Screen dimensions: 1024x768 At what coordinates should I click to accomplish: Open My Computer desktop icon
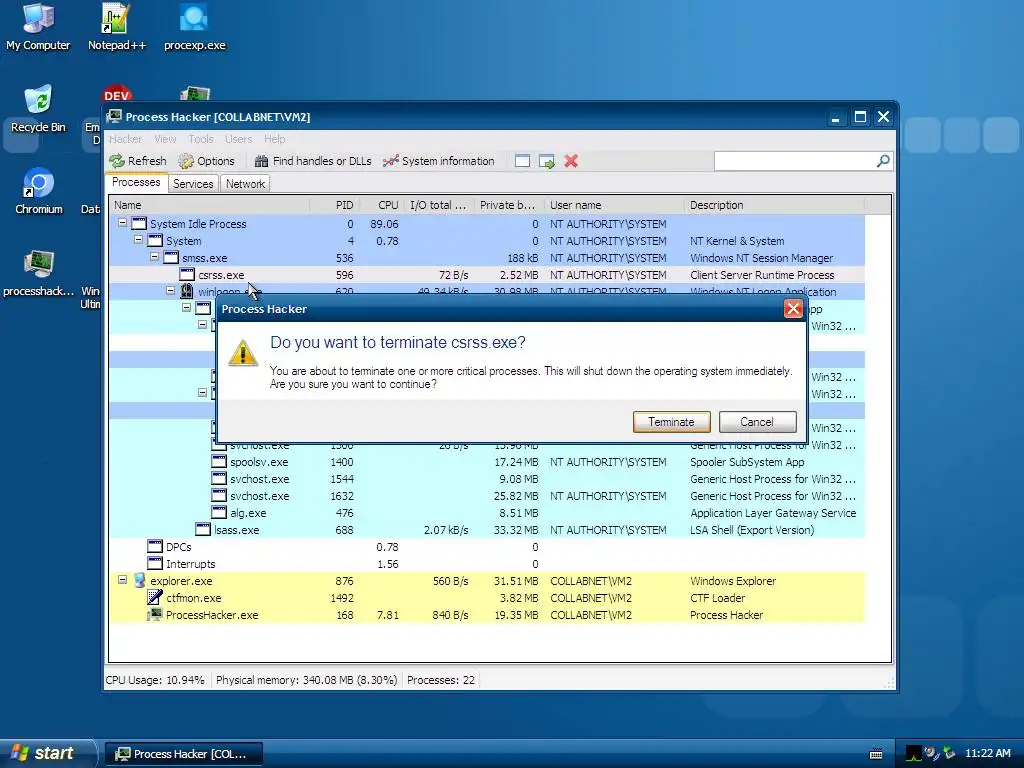coord(38,27)
